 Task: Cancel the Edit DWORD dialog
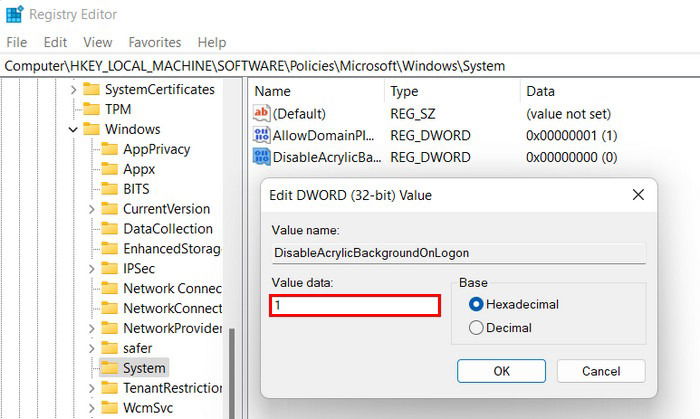pos(601,371)
